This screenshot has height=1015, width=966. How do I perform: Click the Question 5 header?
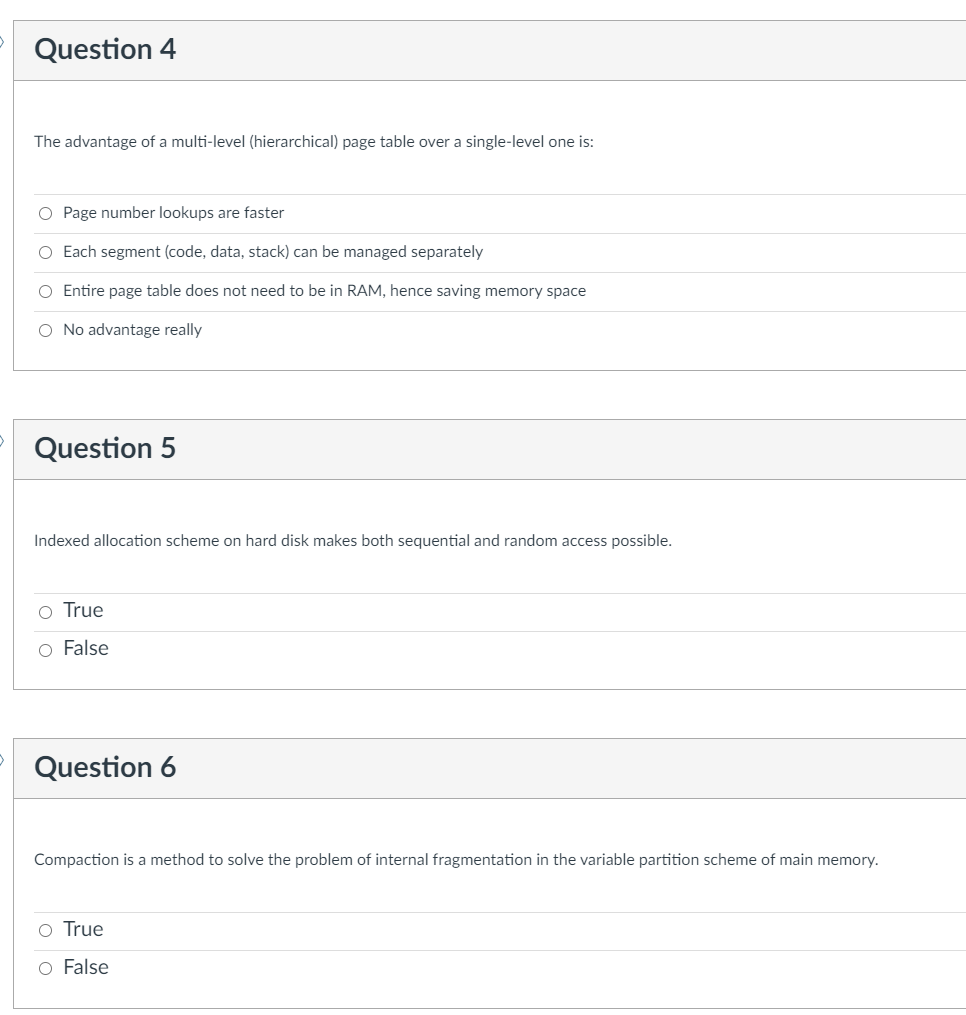(105, 449)
